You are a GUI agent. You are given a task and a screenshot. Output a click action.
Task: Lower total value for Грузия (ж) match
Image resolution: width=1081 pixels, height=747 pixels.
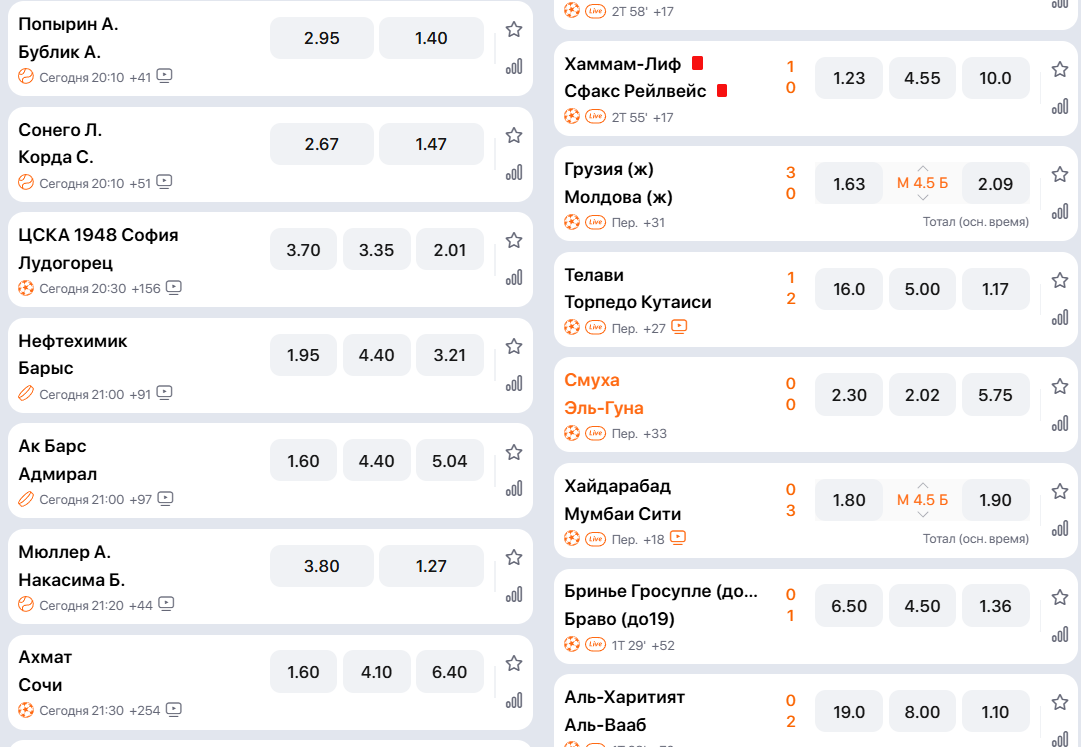click(x=923, y=198)
